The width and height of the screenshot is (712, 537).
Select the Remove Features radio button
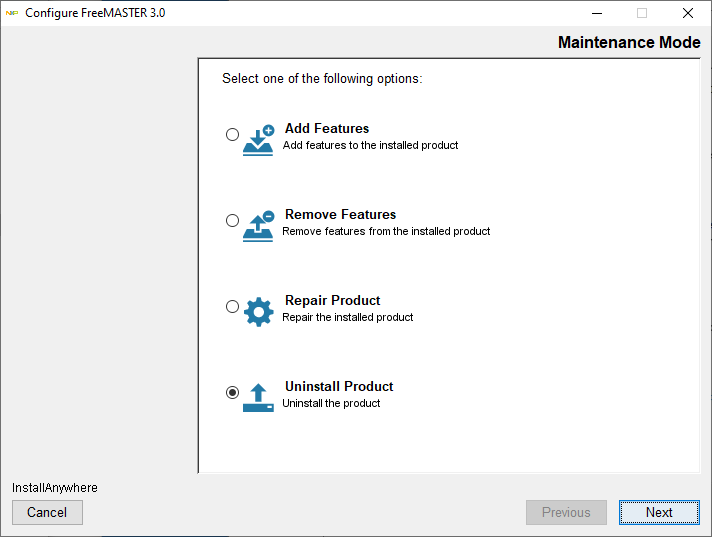point(233,221)
